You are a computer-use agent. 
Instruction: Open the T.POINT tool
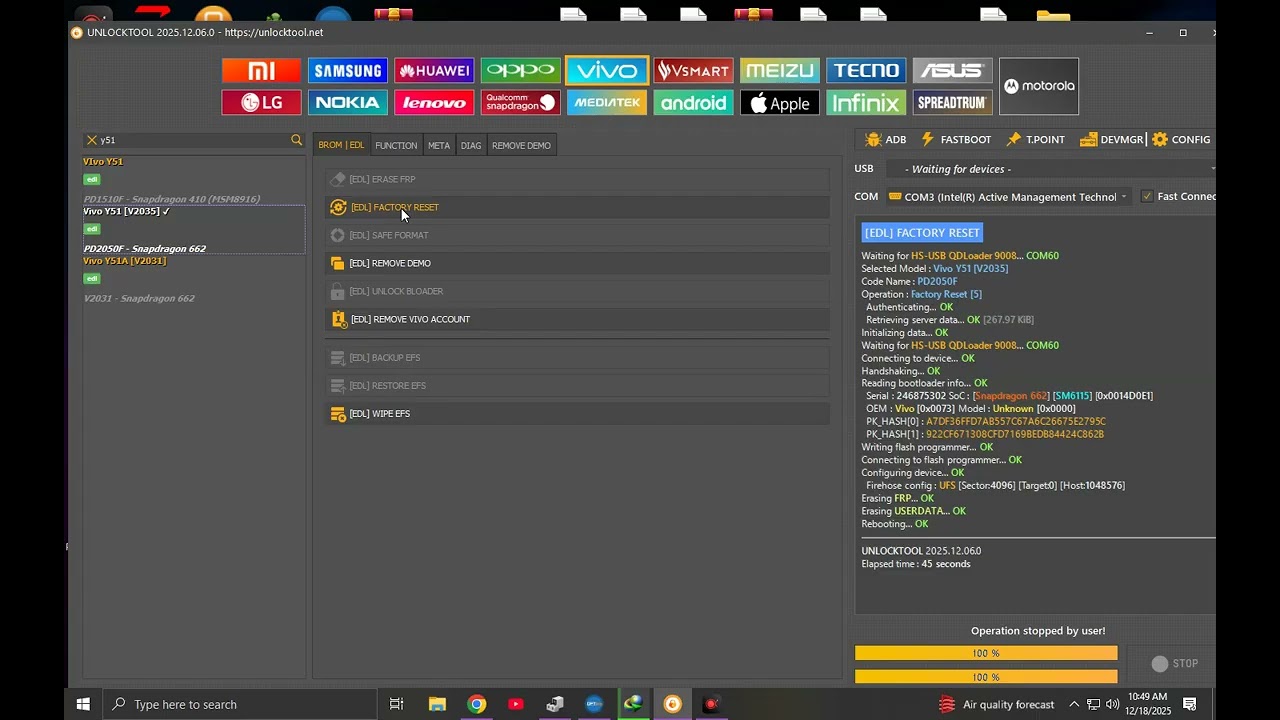(x=1036, y=140)
